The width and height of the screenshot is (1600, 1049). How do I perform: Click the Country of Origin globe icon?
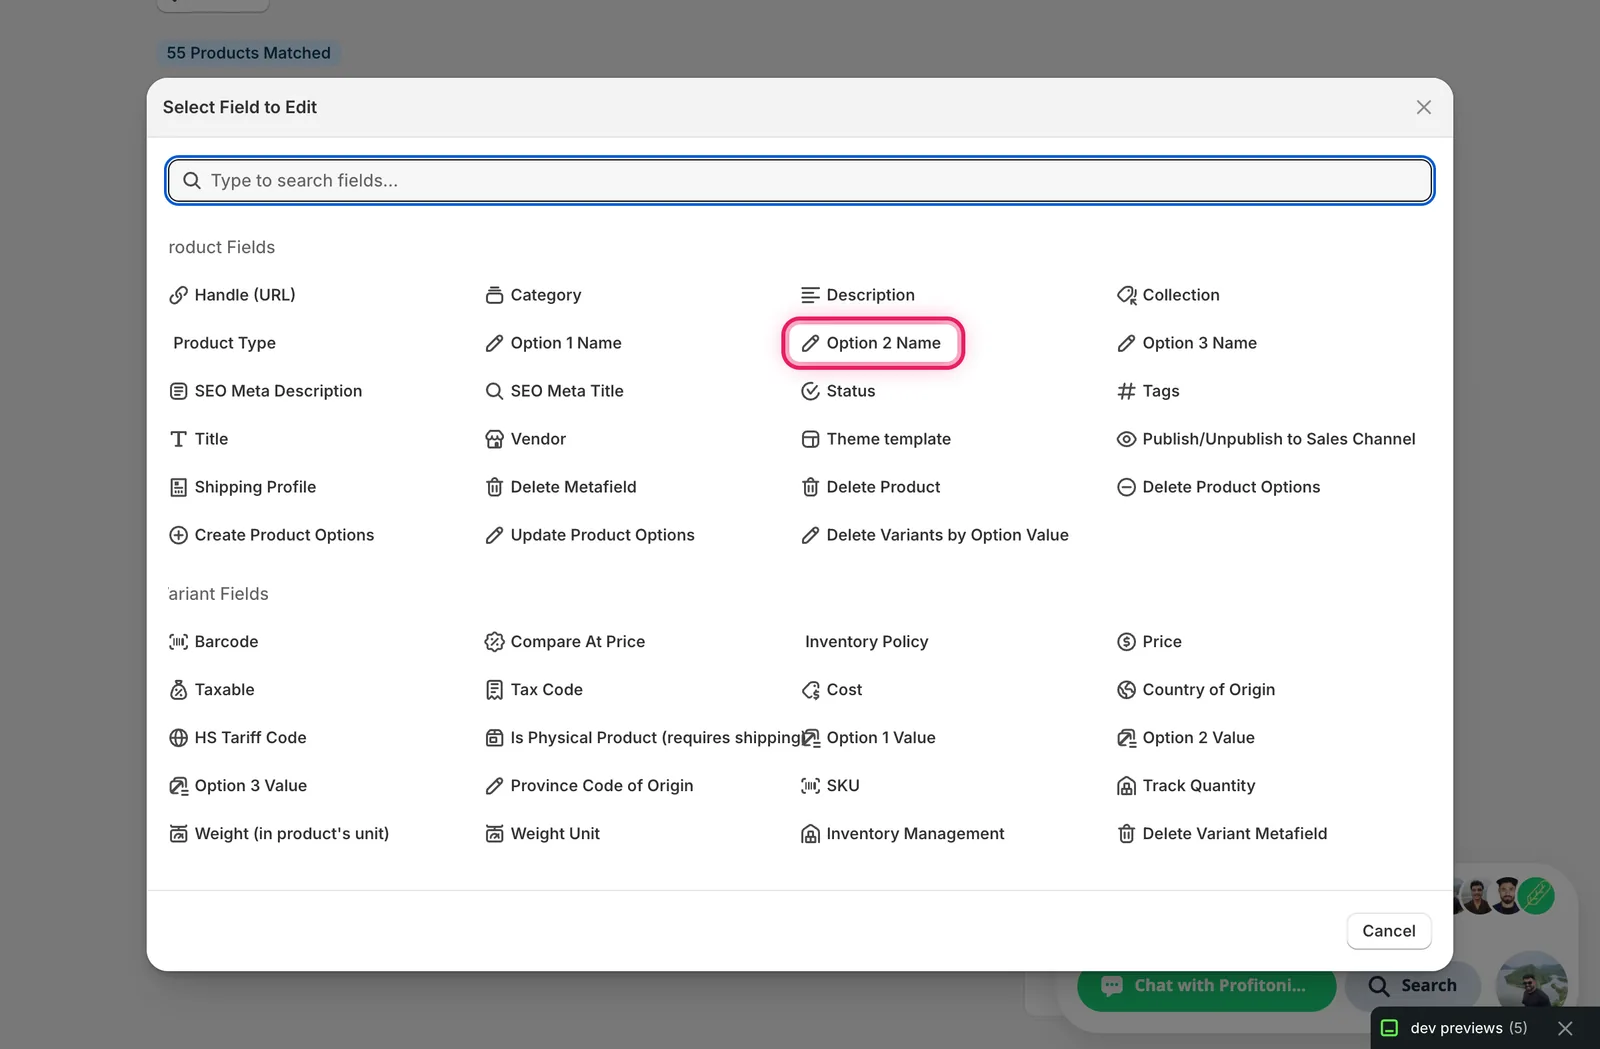1126,690
